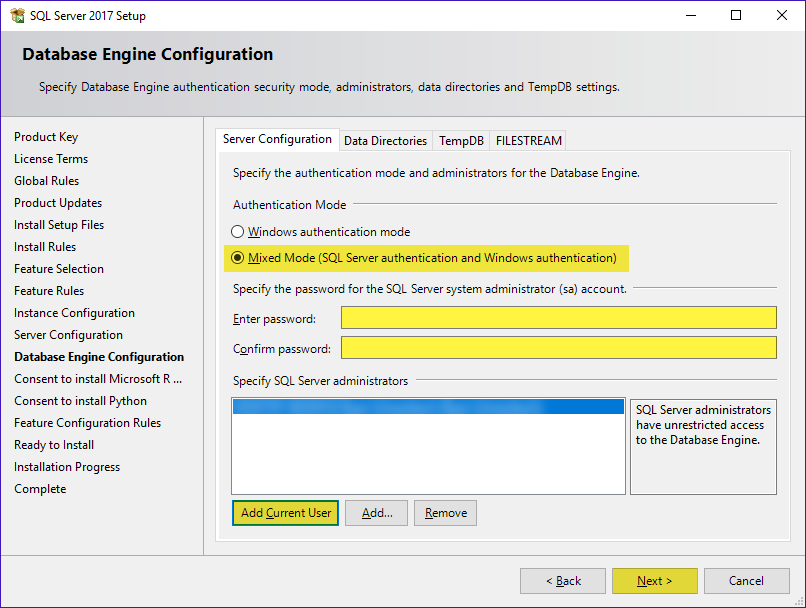Select Mixed Mode authentication radio button
Image resolution: width=806 pixels, height=608 pixels.
[237, 257]
